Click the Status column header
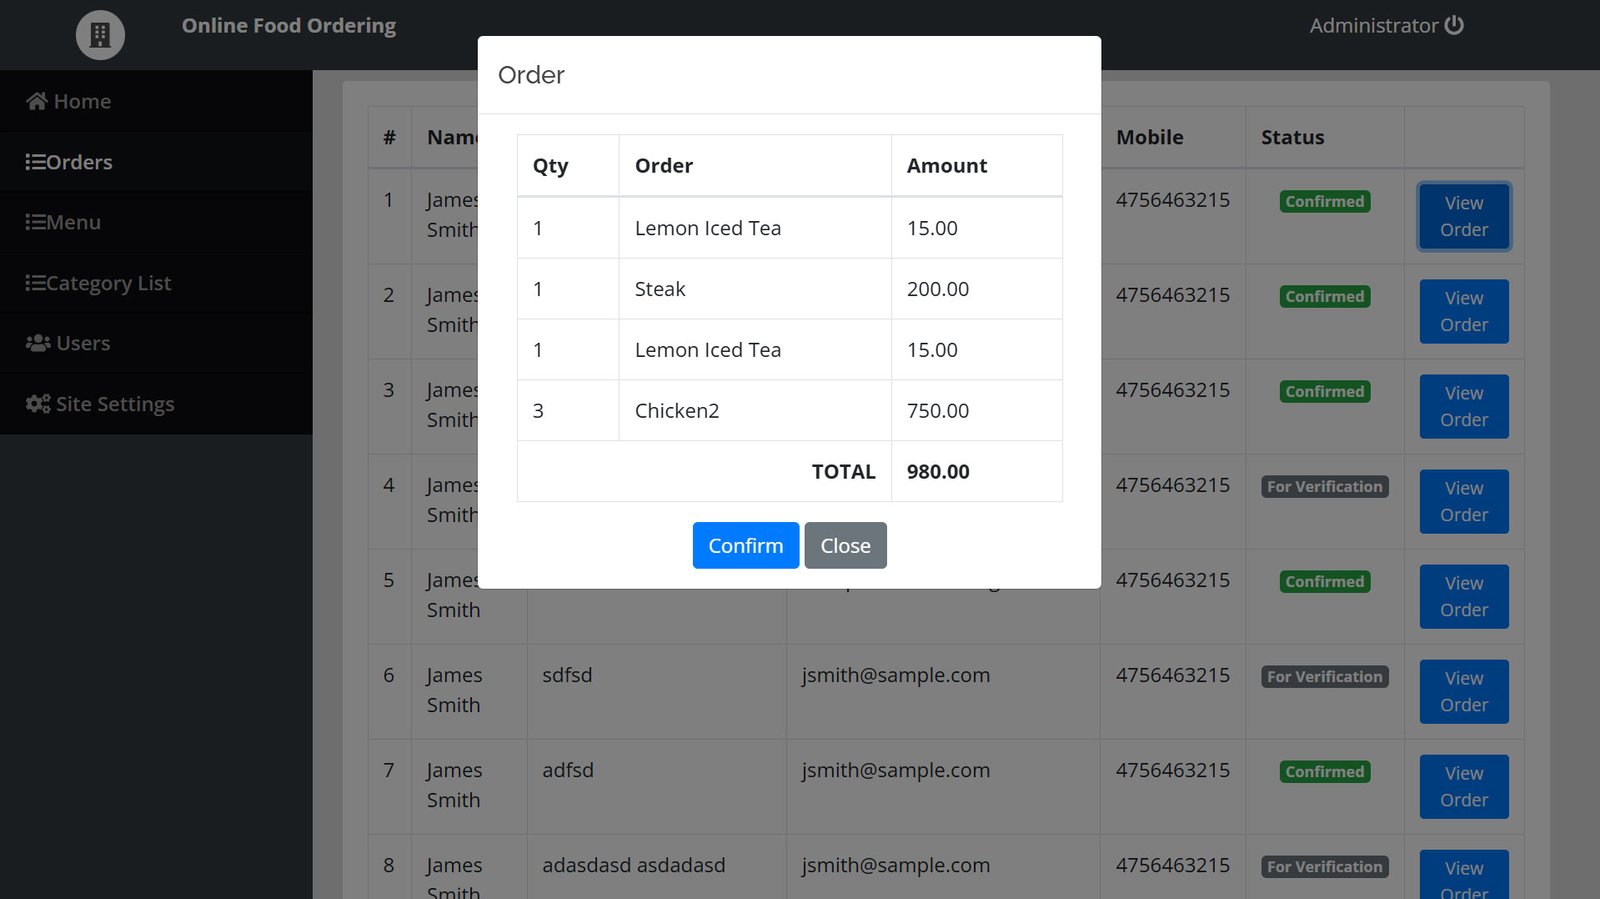 (1292, 137)
